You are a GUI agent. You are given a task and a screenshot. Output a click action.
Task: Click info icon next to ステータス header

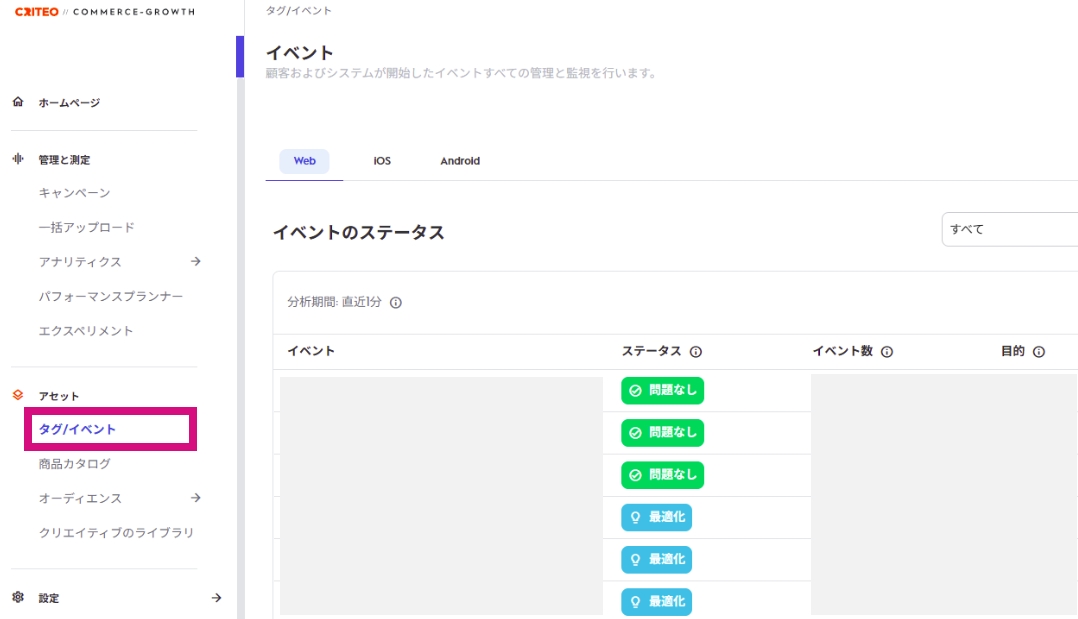tap(696, 351)
